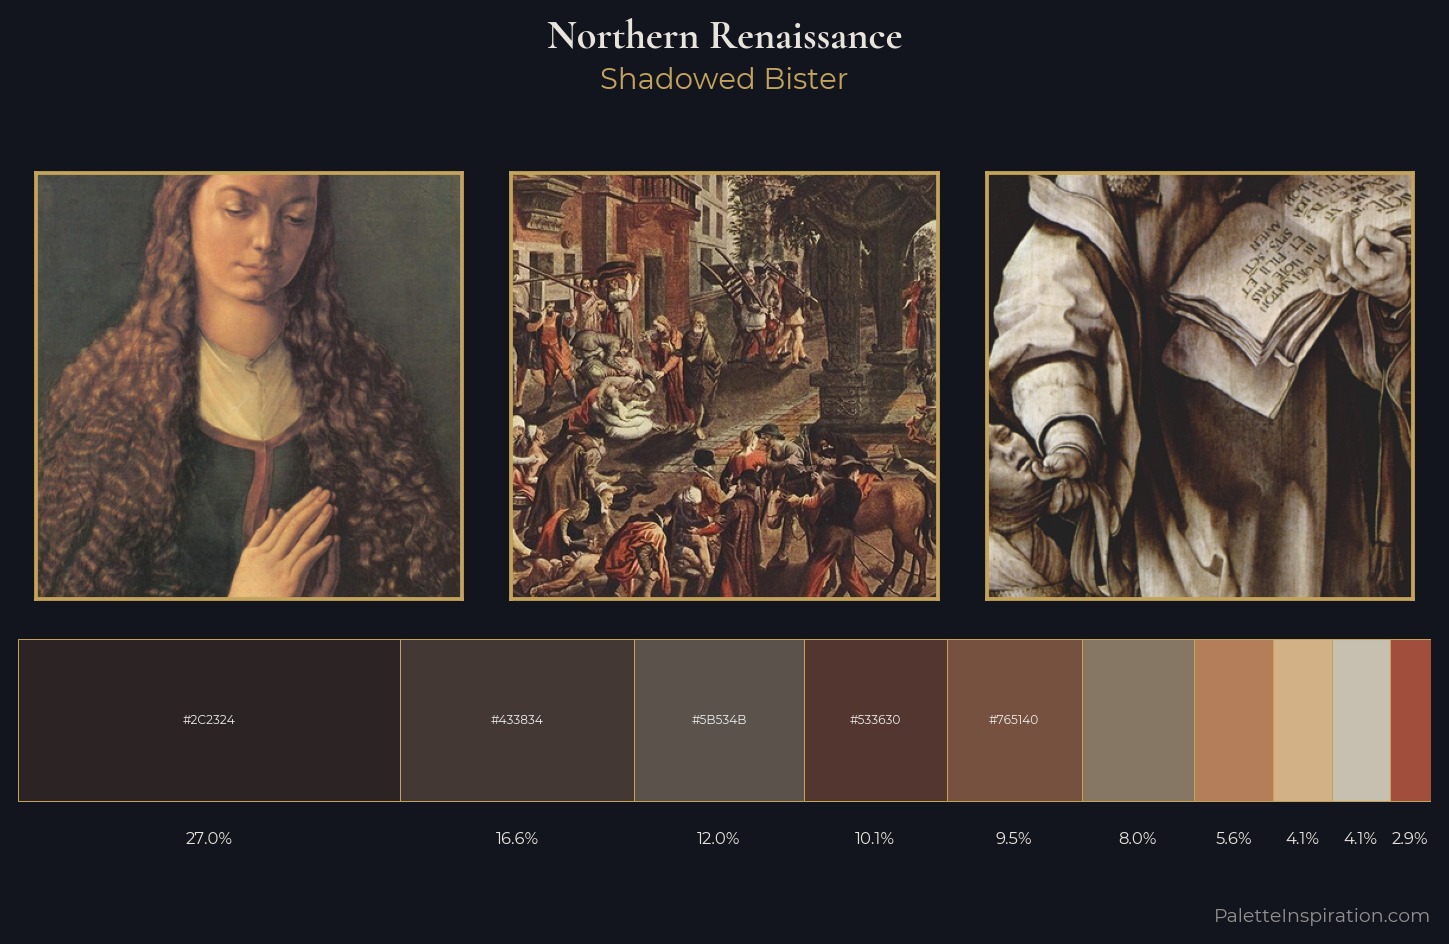
Task: Select the pale gray swatch above the second 4.1%
Action: (x=1361, y=720)
